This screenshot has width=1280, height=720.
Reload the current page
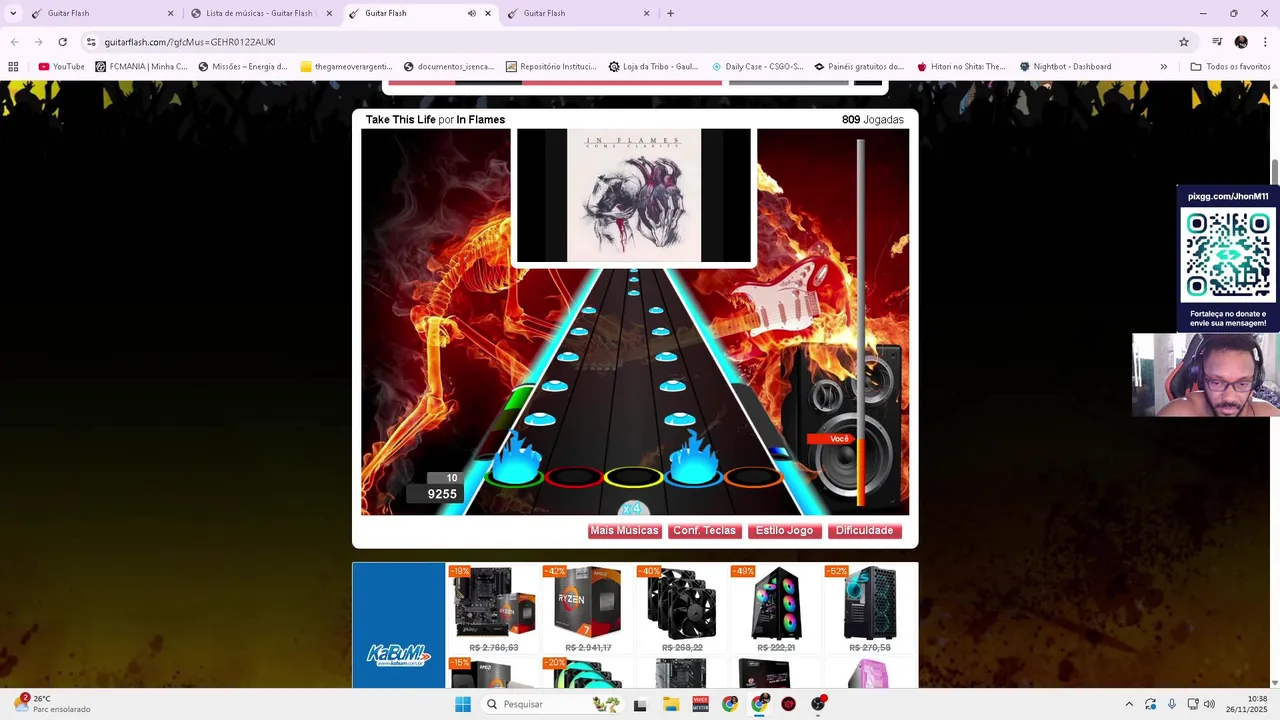click(62, 42)
